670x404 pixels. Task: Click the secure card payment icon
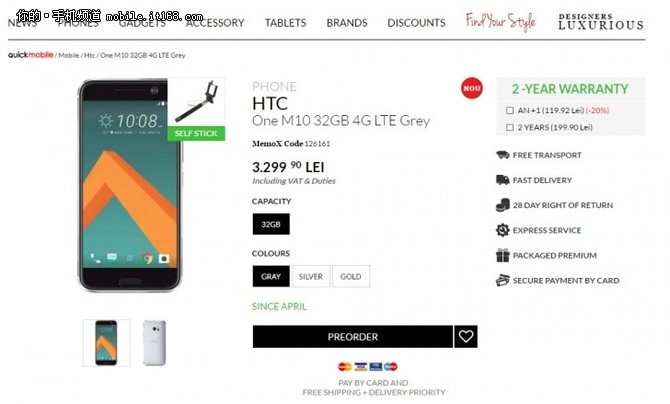(x=502, y=280)
